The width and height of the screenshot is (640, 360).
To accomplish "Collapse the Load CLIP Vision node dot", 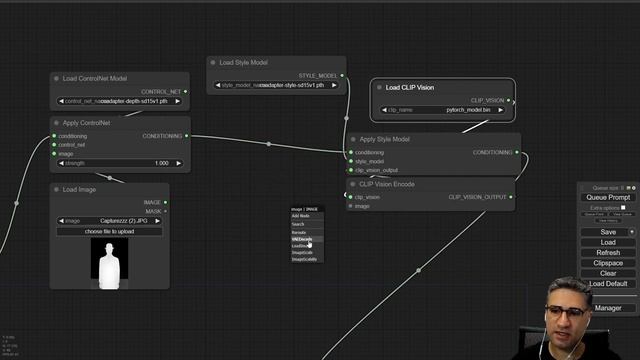I will (x=379, y=87).
